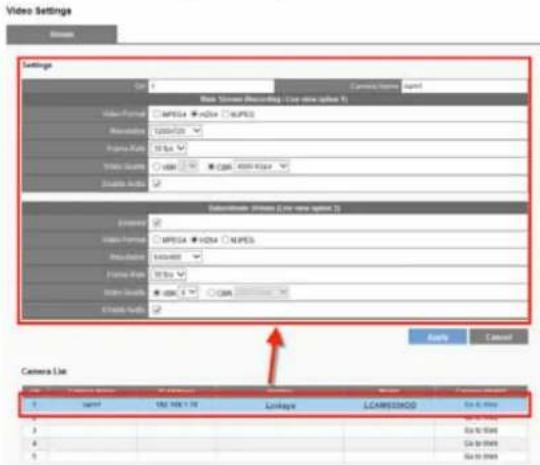Select H264 format for the substream

point(195,240)
